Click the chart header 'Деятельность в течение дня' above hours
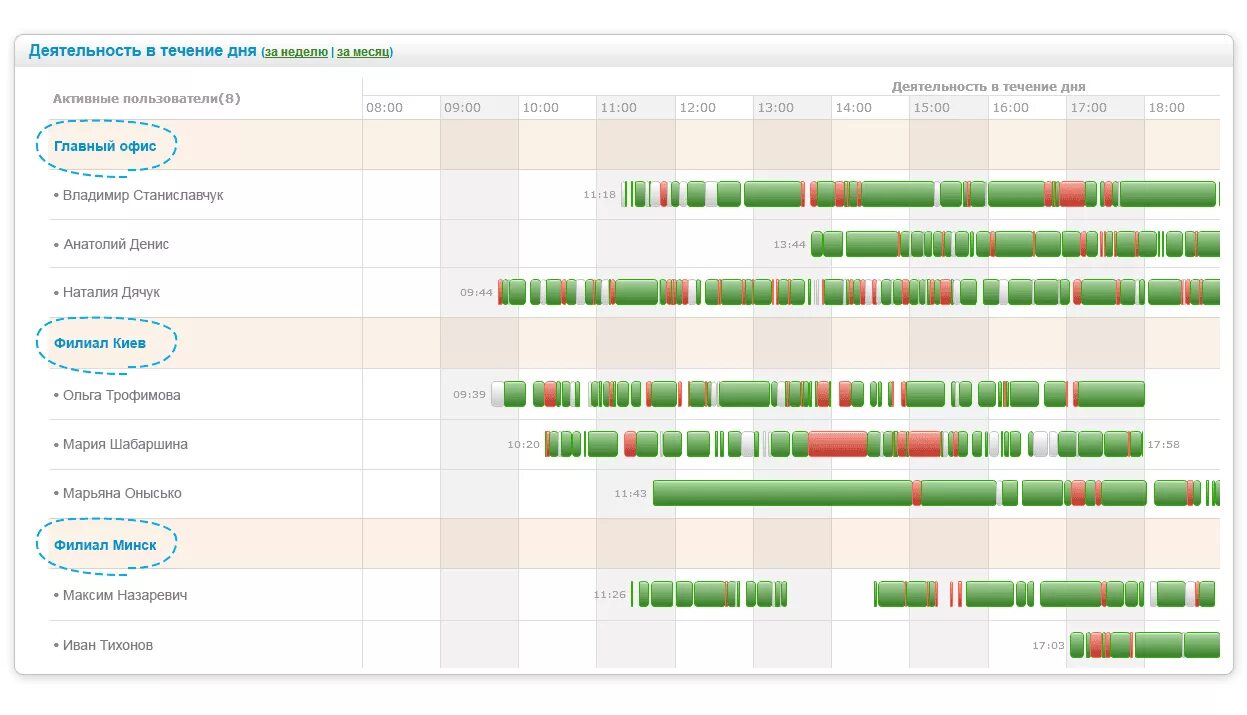The image size is (1247, 715). [x=989, y=87]
